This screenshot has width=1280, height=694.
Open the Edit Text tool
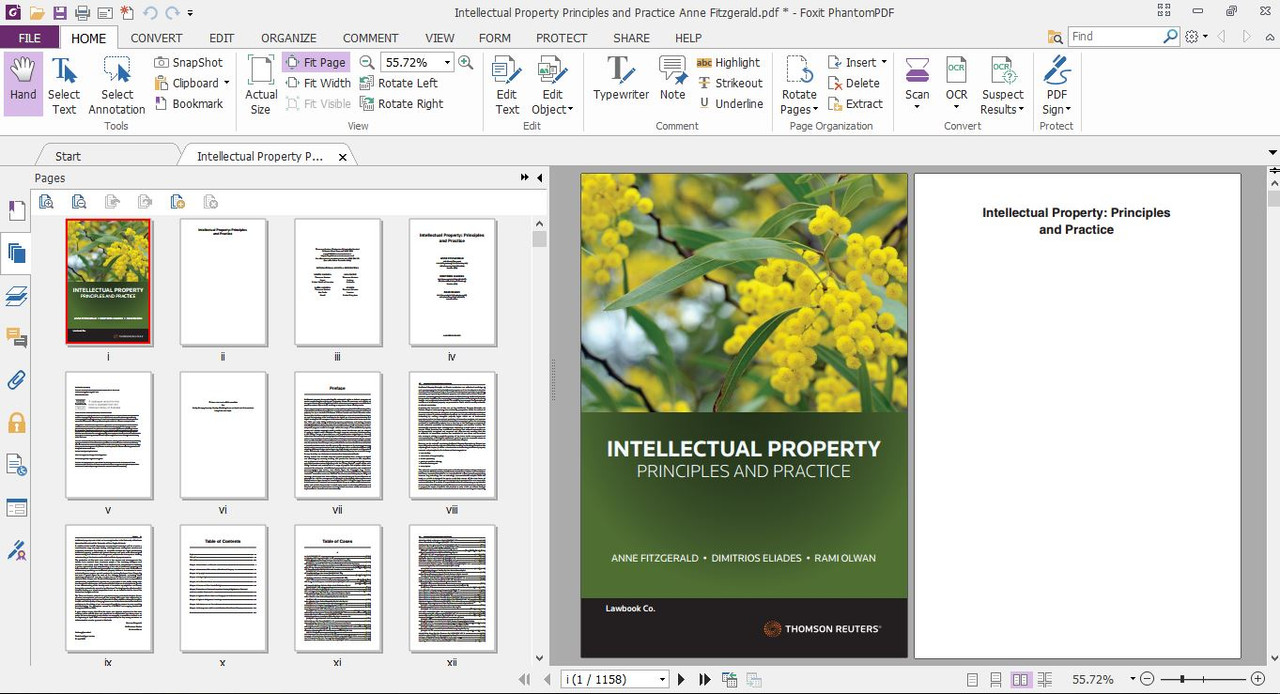pos(507,84)
